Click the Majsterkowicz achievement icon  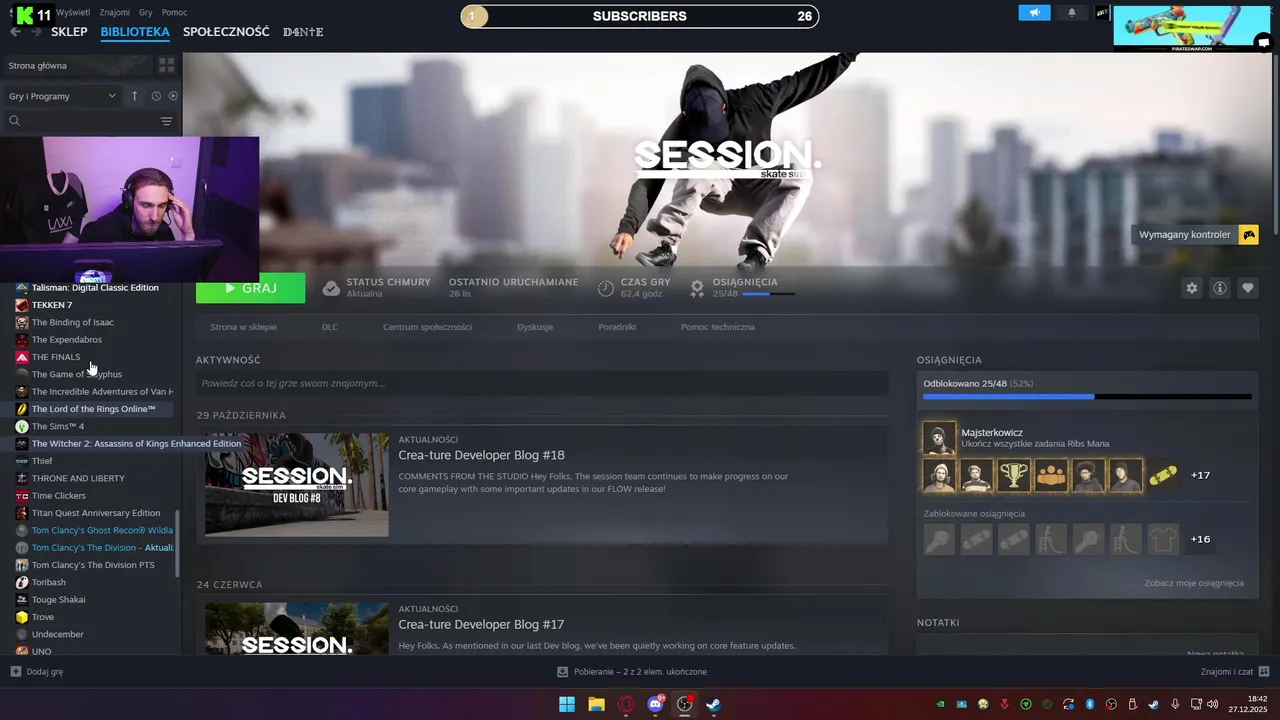(x=939, y=438)
